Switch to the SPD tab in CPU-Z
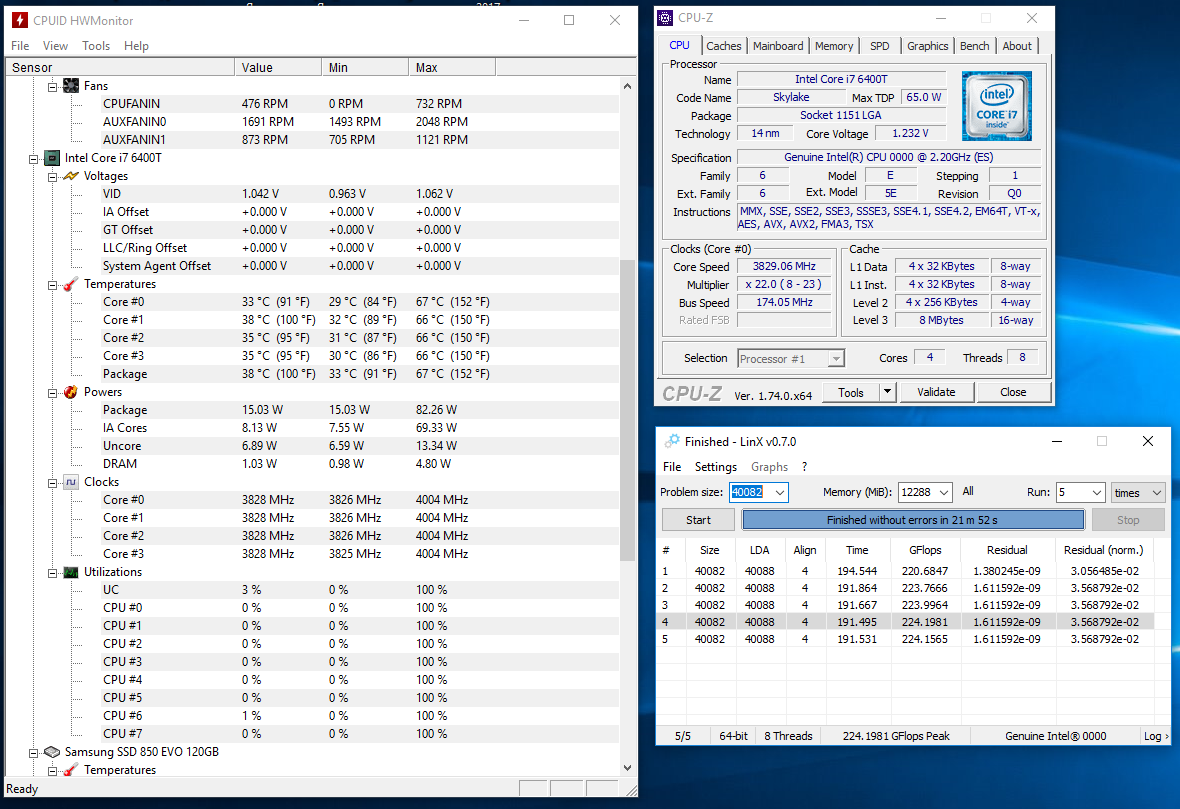This screenshot has height=809, width=1180. coord(880,46)
